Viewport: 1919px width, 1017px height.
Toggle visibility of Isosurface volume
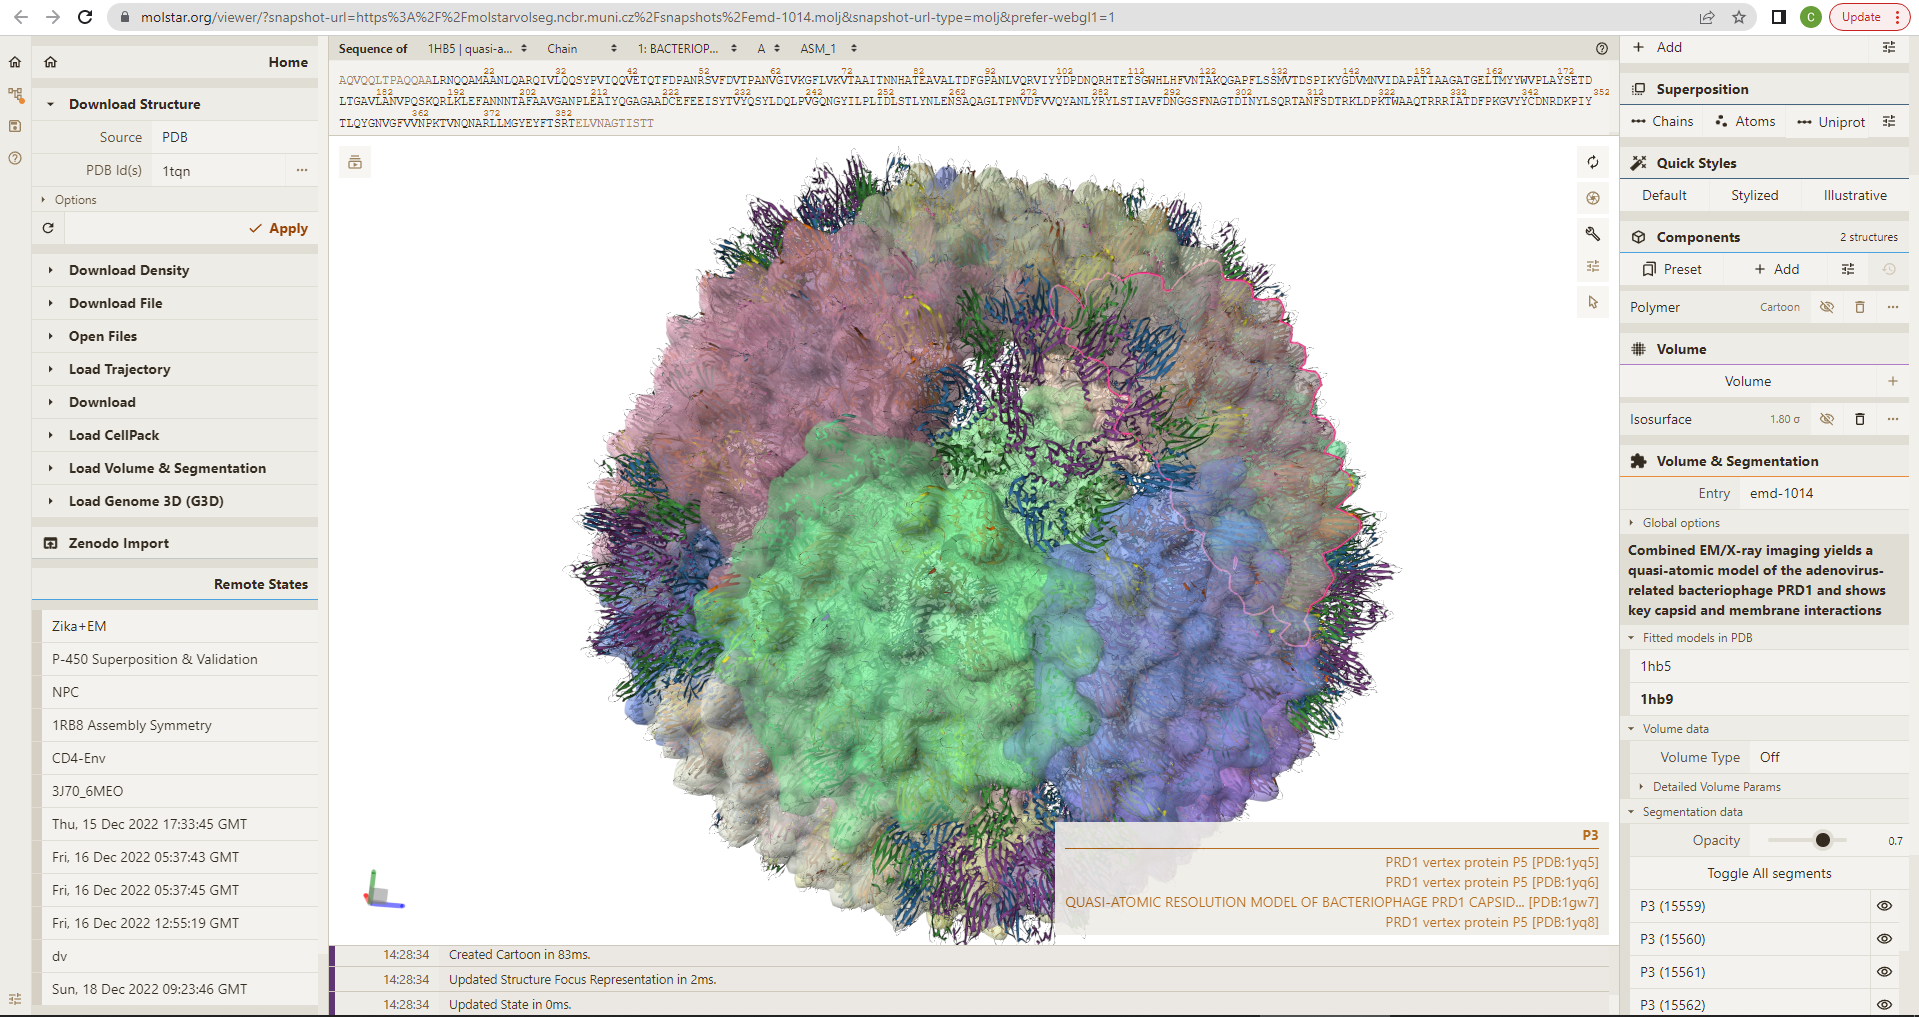1826,419
